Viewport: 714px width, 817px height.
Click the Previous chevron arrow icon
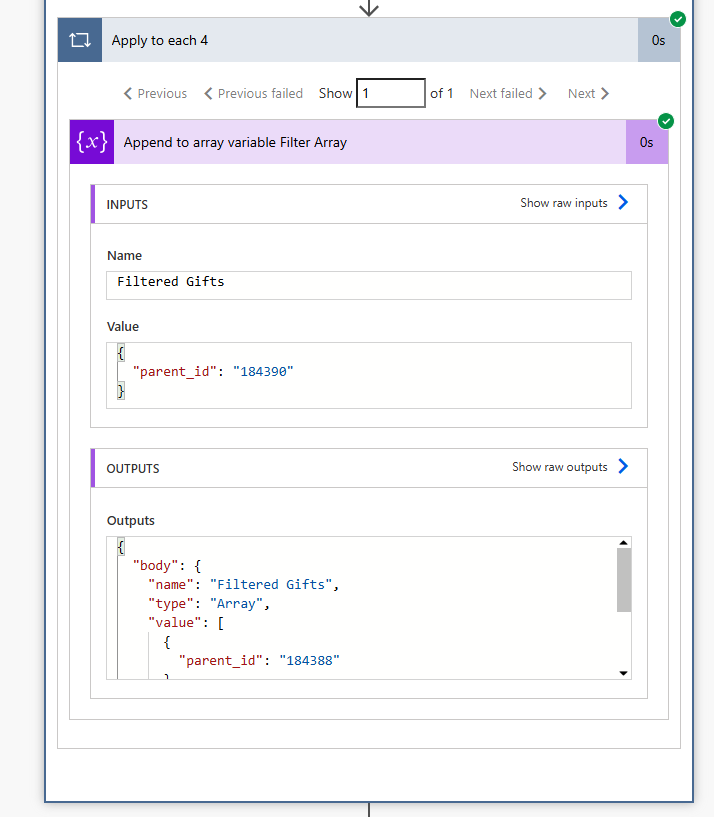tap(126, 93)
